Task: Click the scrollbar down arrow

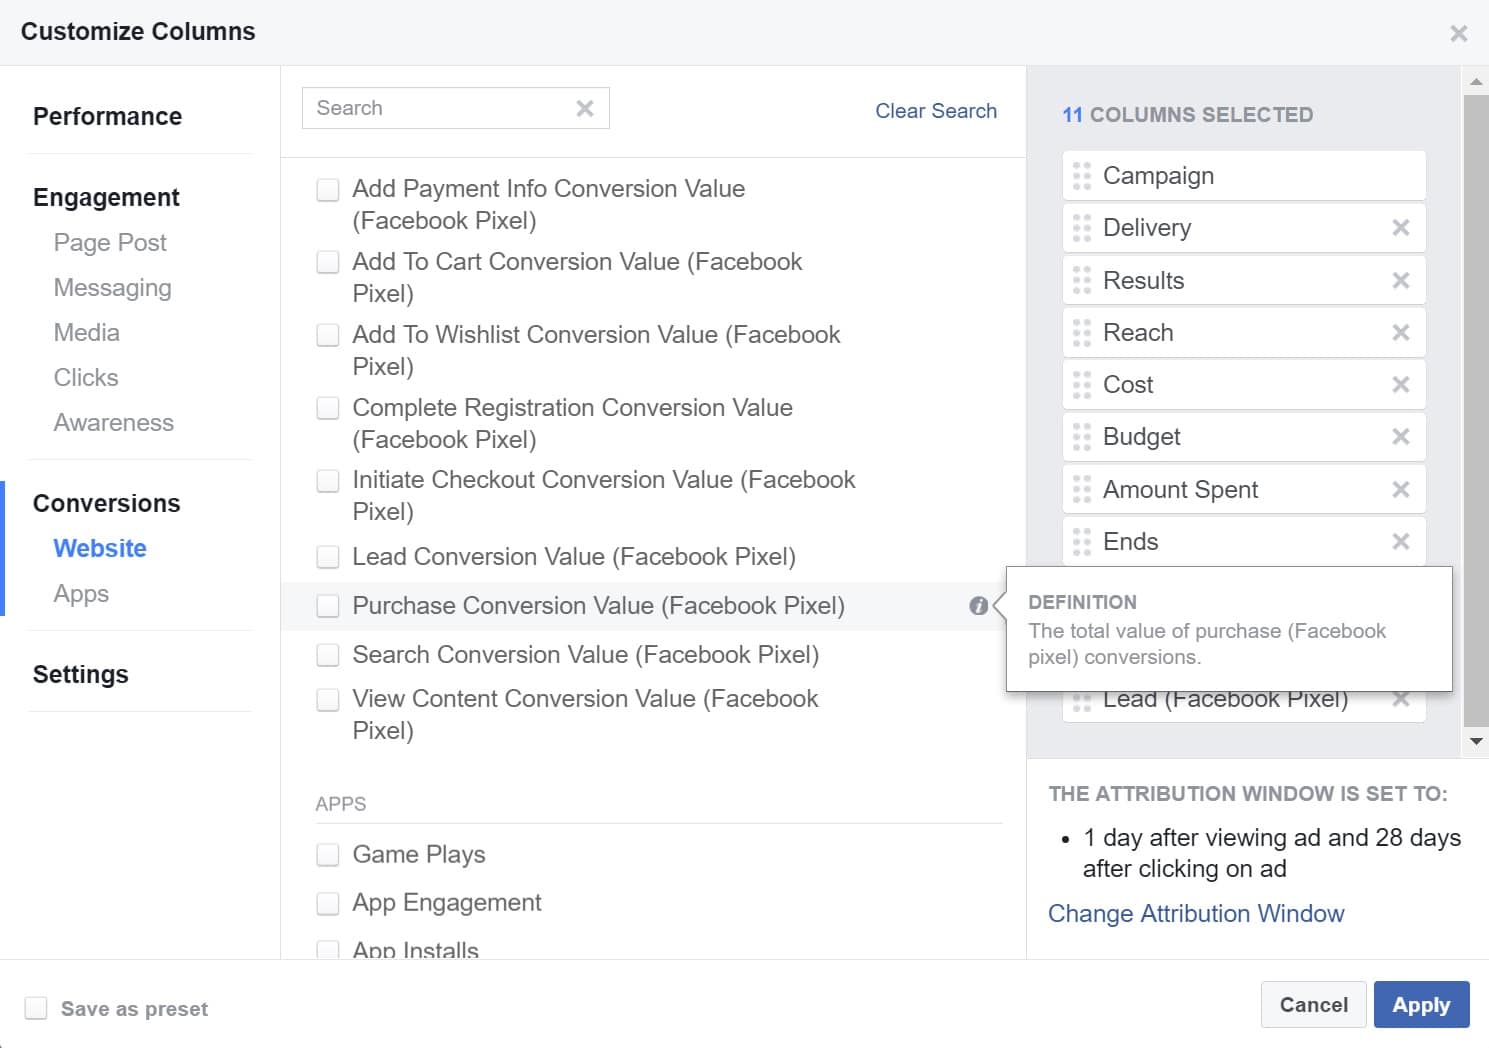Action: pyautogui.click(x=1477, y=741)
